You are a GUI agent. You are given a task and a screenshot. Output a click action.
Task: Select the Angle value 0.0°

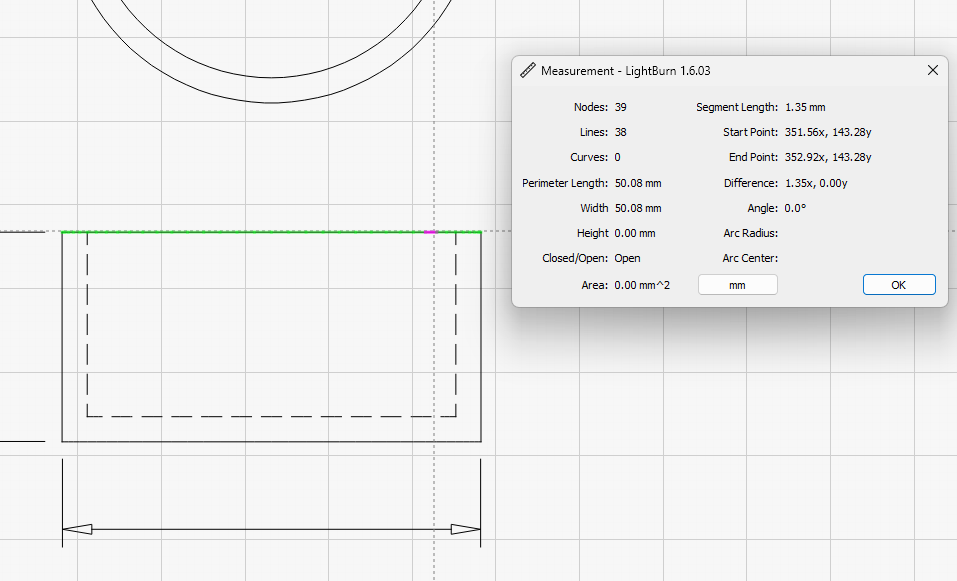[x=795, y=208]
